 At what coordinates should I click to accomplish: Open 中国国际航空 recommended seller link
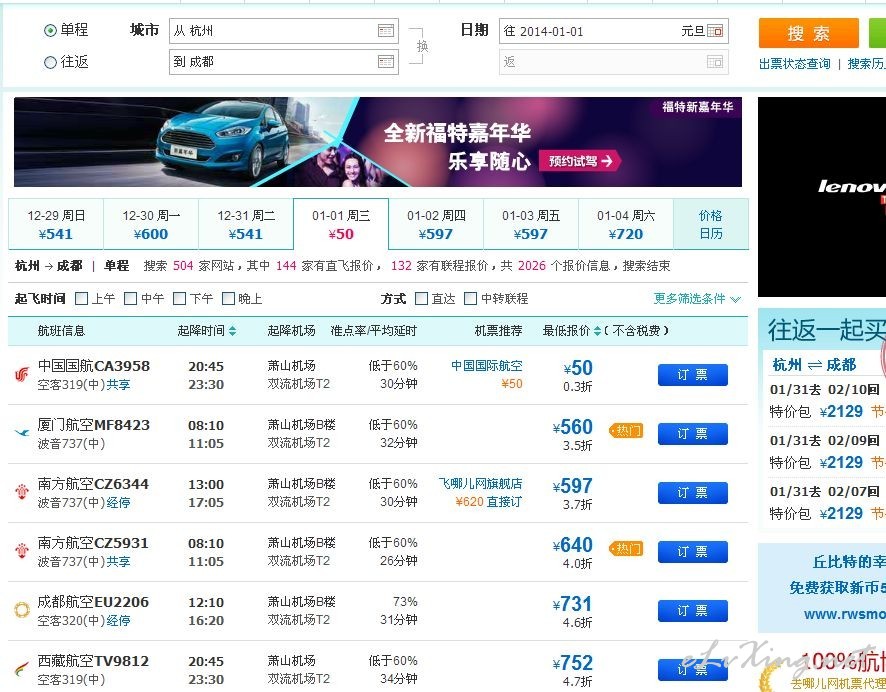coord(487,366)
